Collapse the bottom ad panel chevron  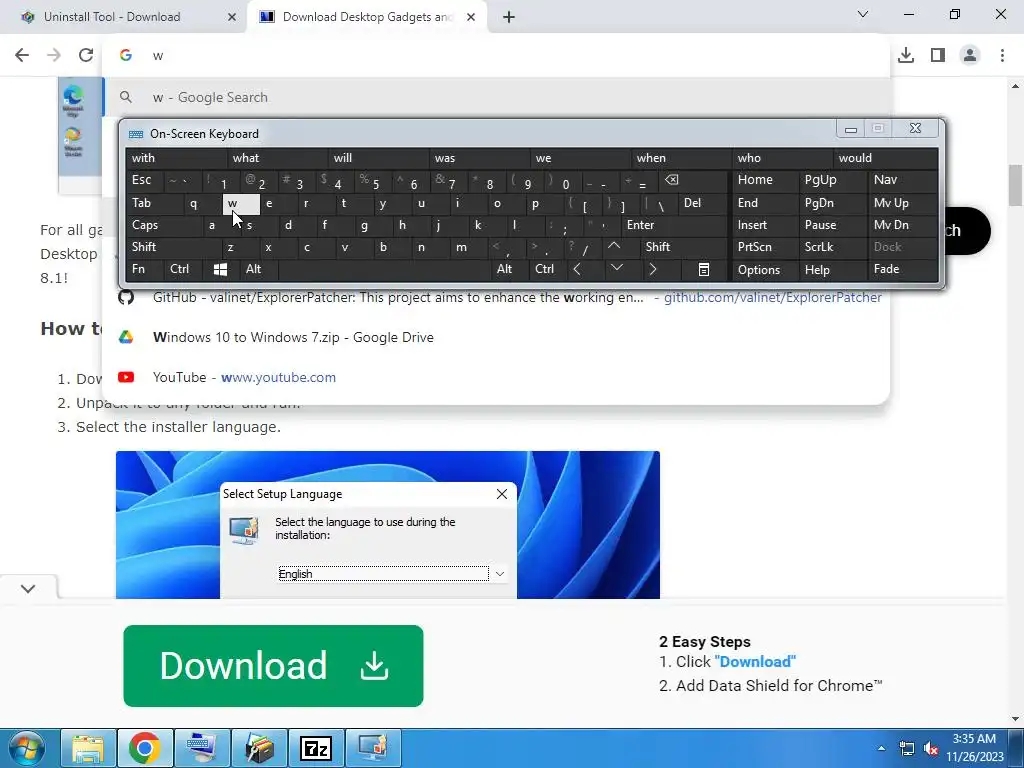click(28, 588)
